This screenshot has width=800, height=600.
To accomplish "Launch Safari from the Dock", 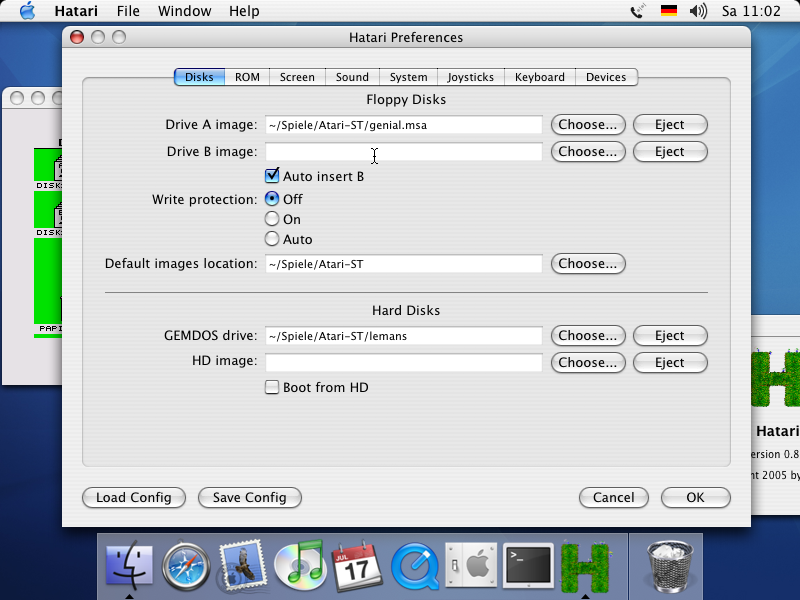I will coord(186,566).
